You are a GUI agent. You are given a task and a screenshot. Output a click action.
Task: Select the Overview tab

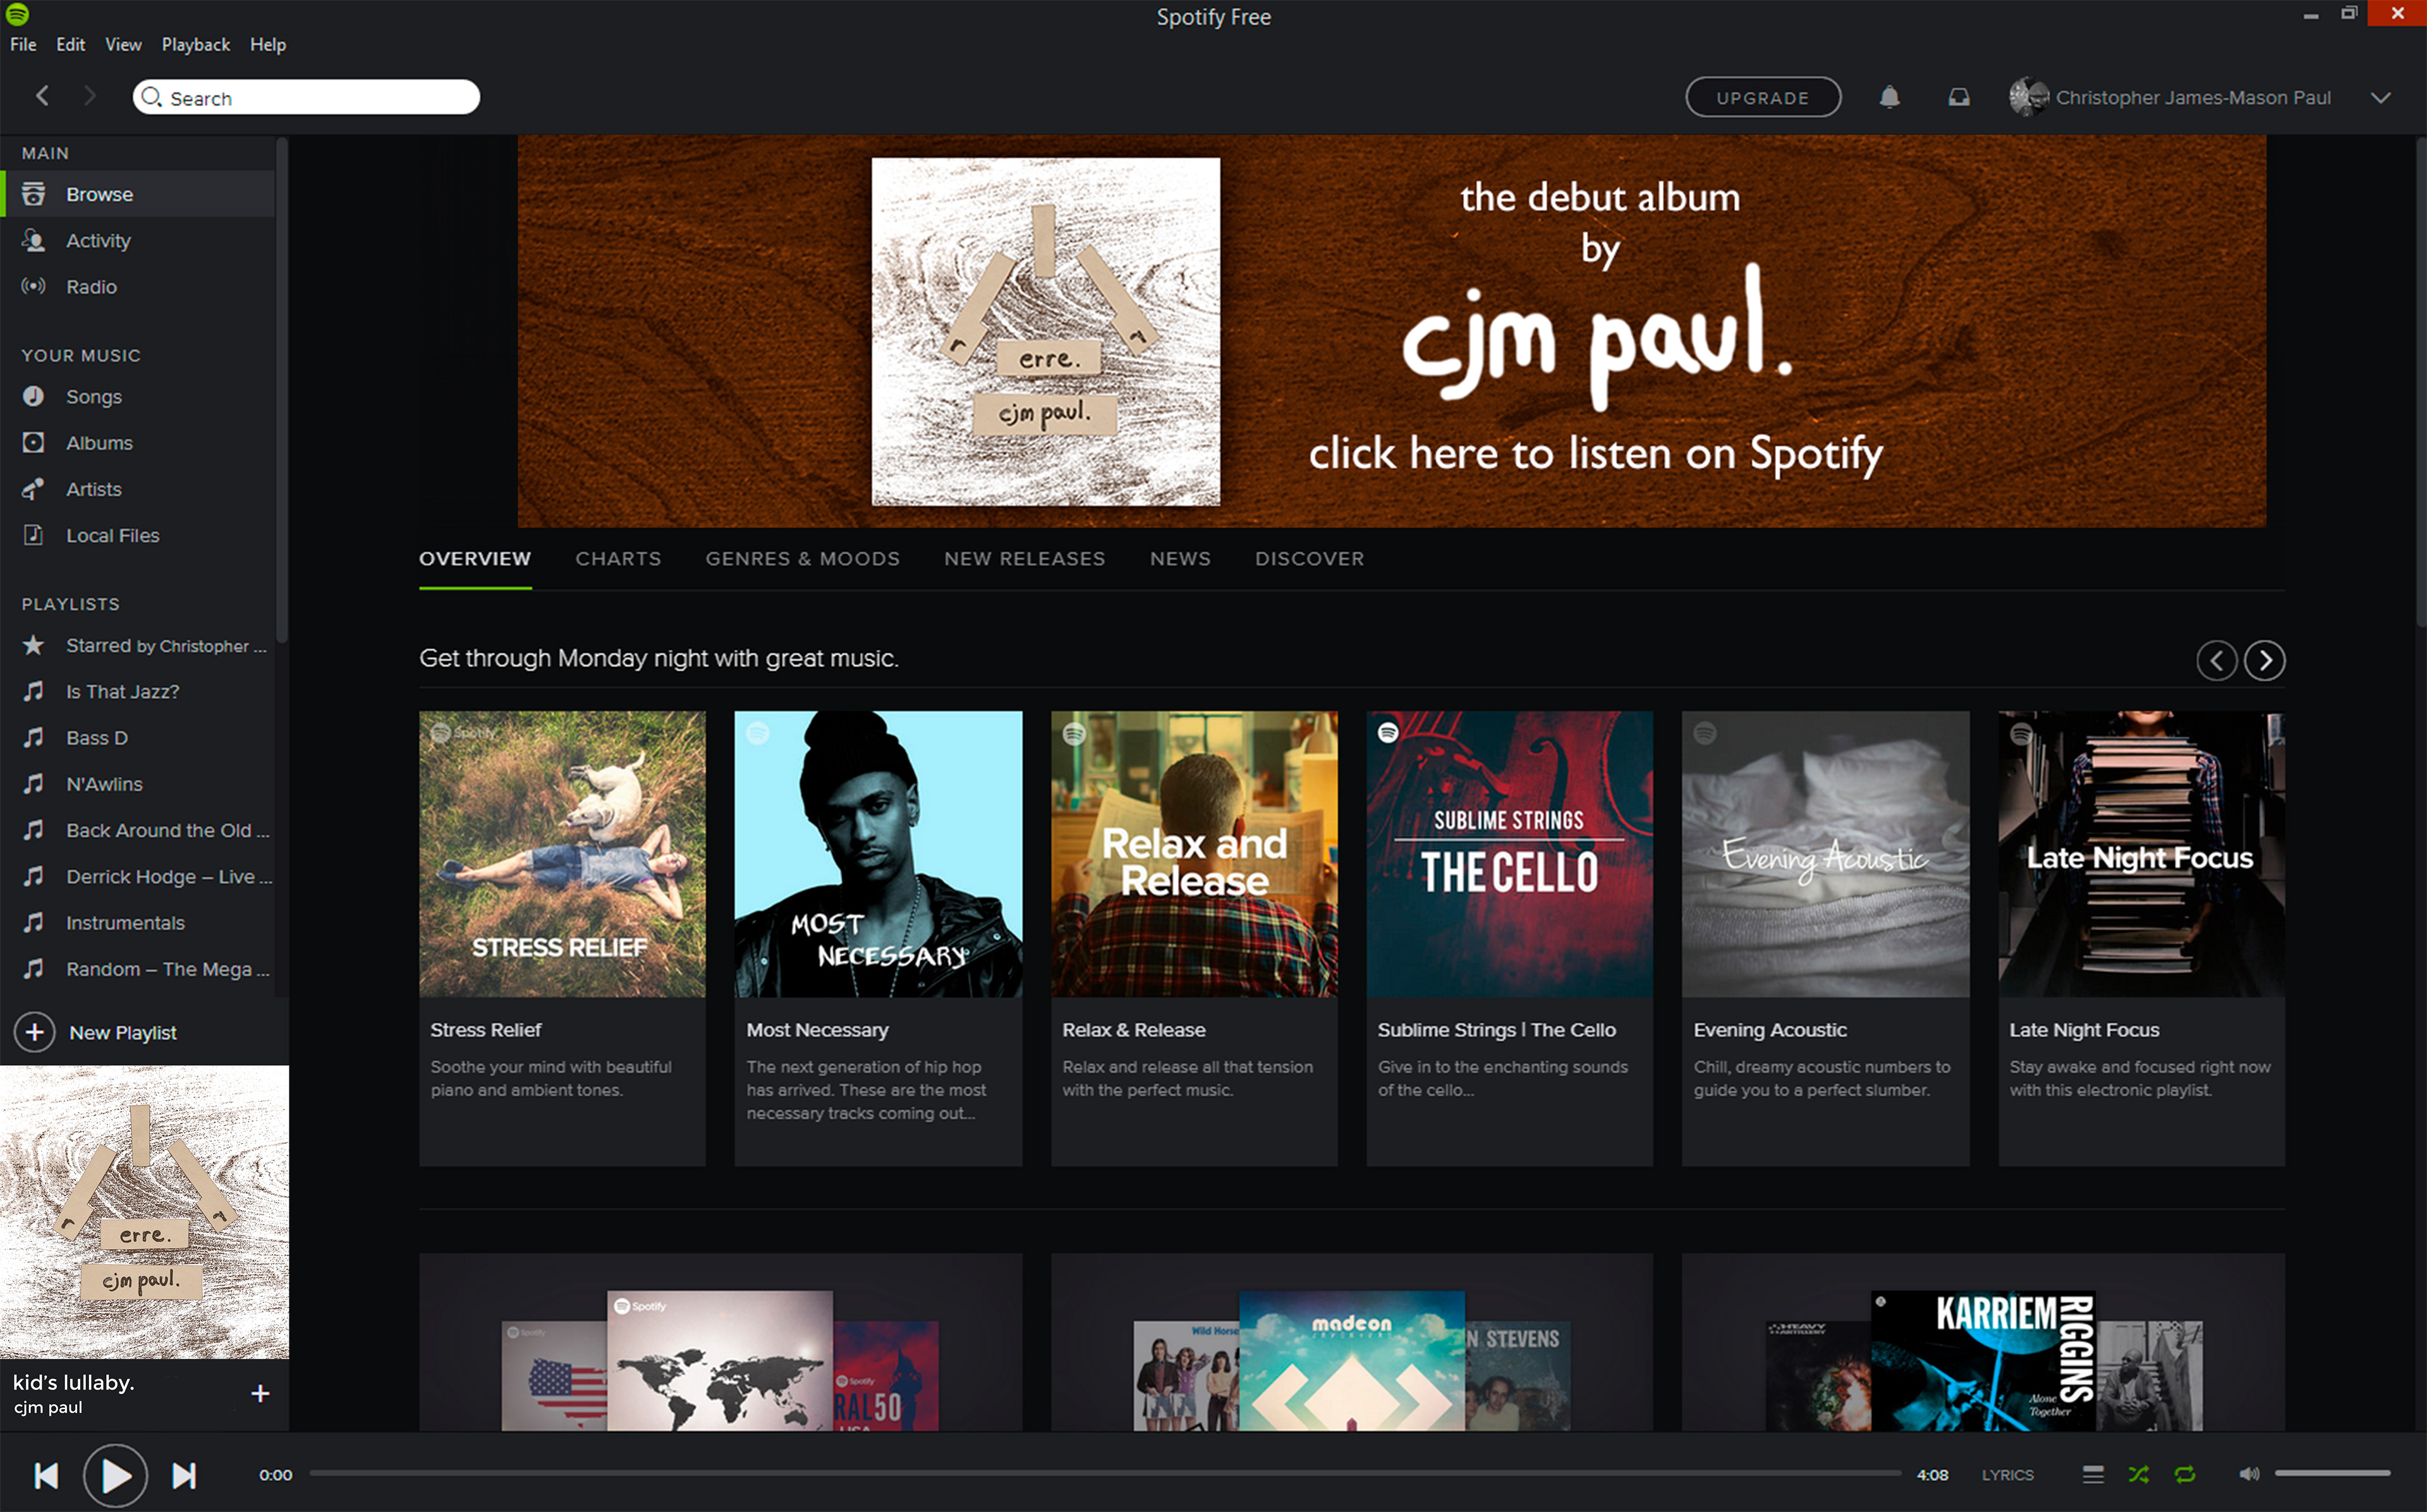(x=475, y=559)
